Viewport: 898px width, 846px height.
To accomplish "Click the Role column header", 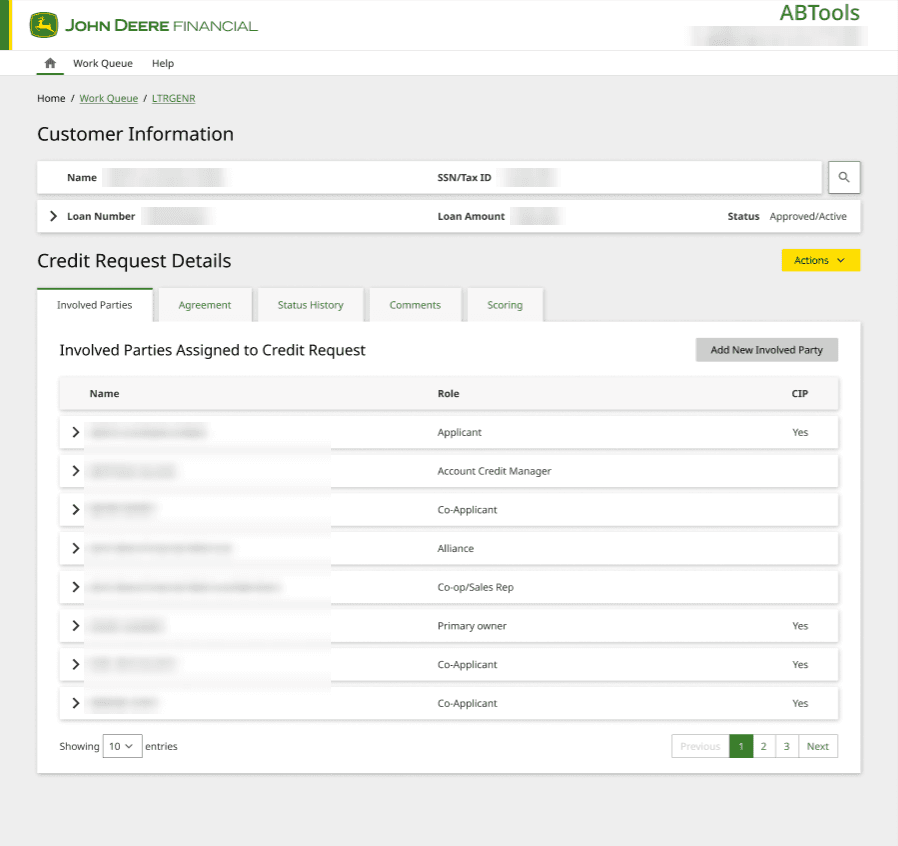I will 448,394.
